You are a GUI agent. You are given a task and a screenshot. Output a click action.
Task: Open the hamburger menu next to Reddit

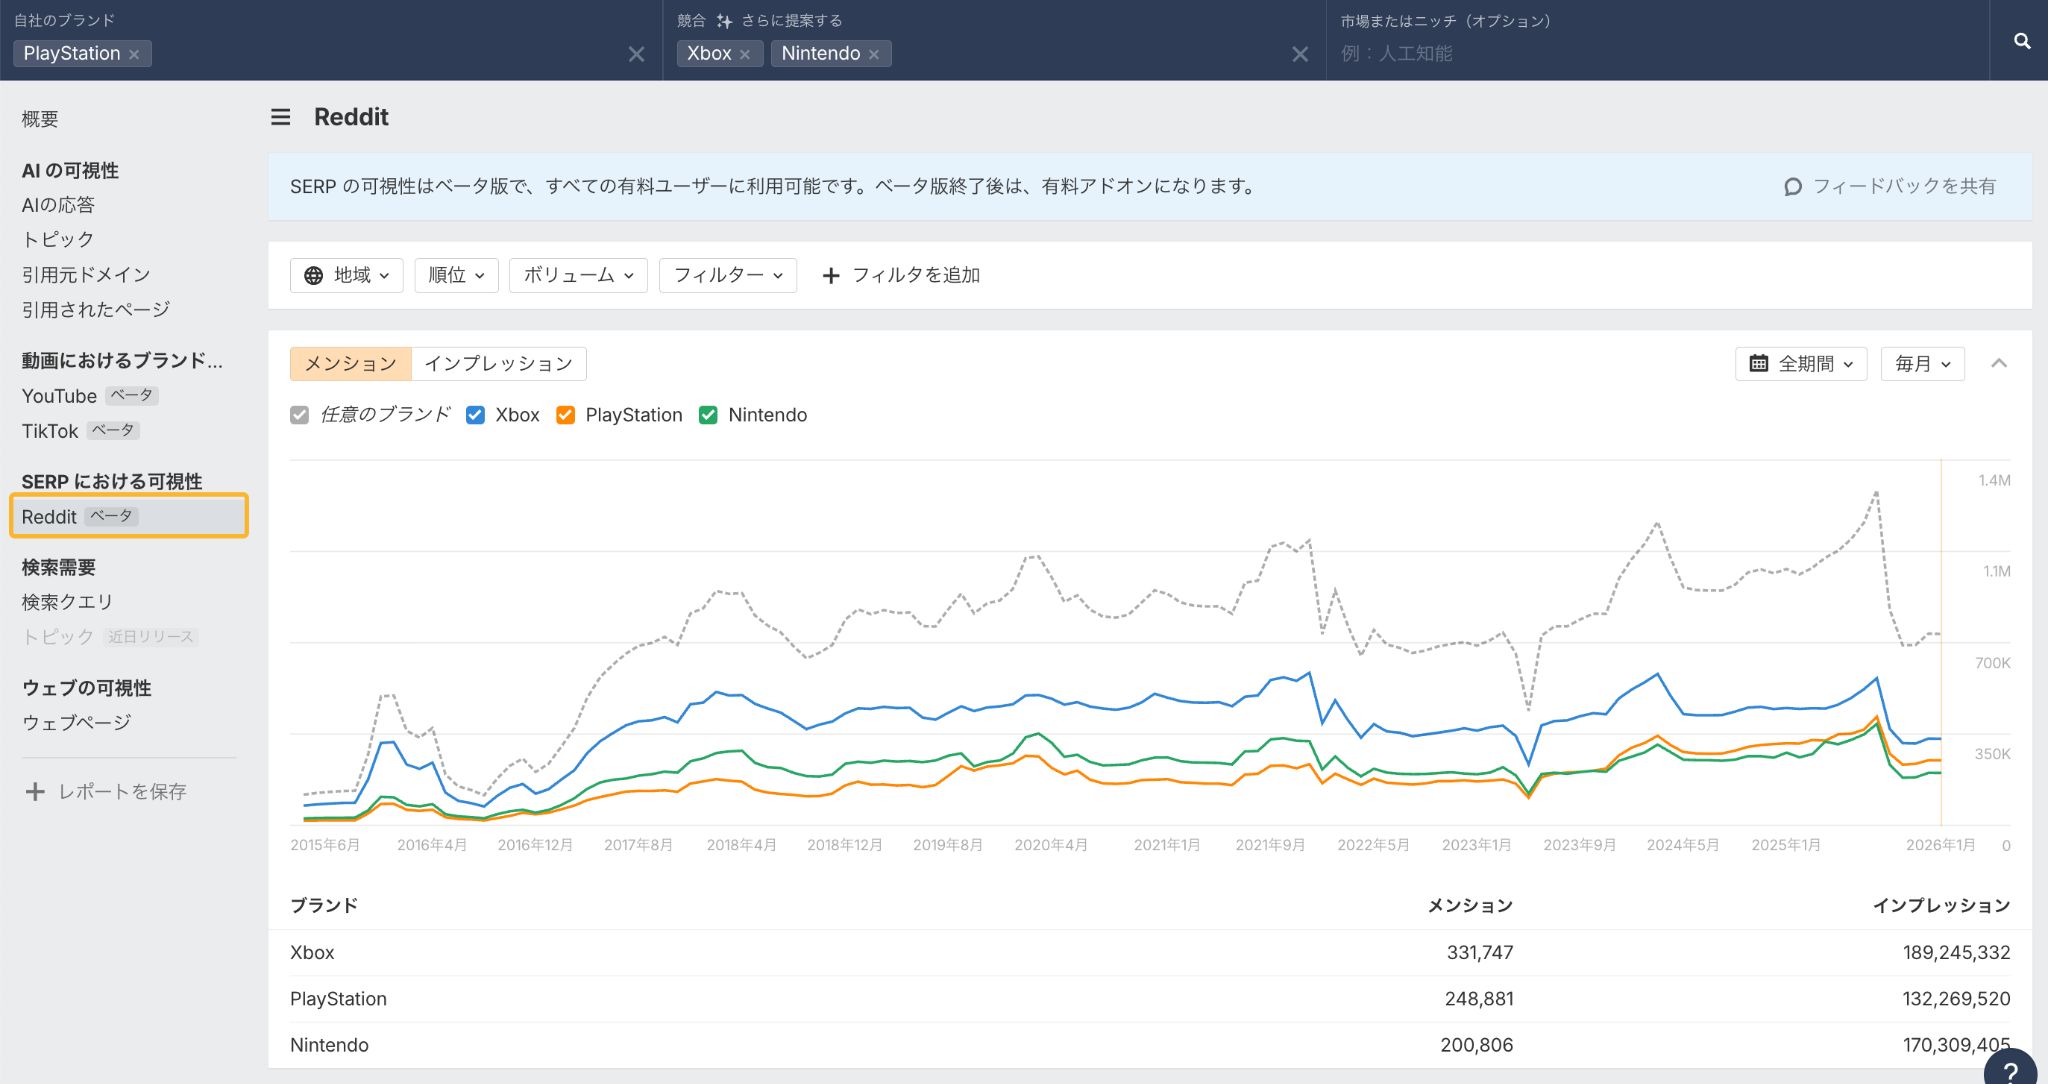[281, 117]
